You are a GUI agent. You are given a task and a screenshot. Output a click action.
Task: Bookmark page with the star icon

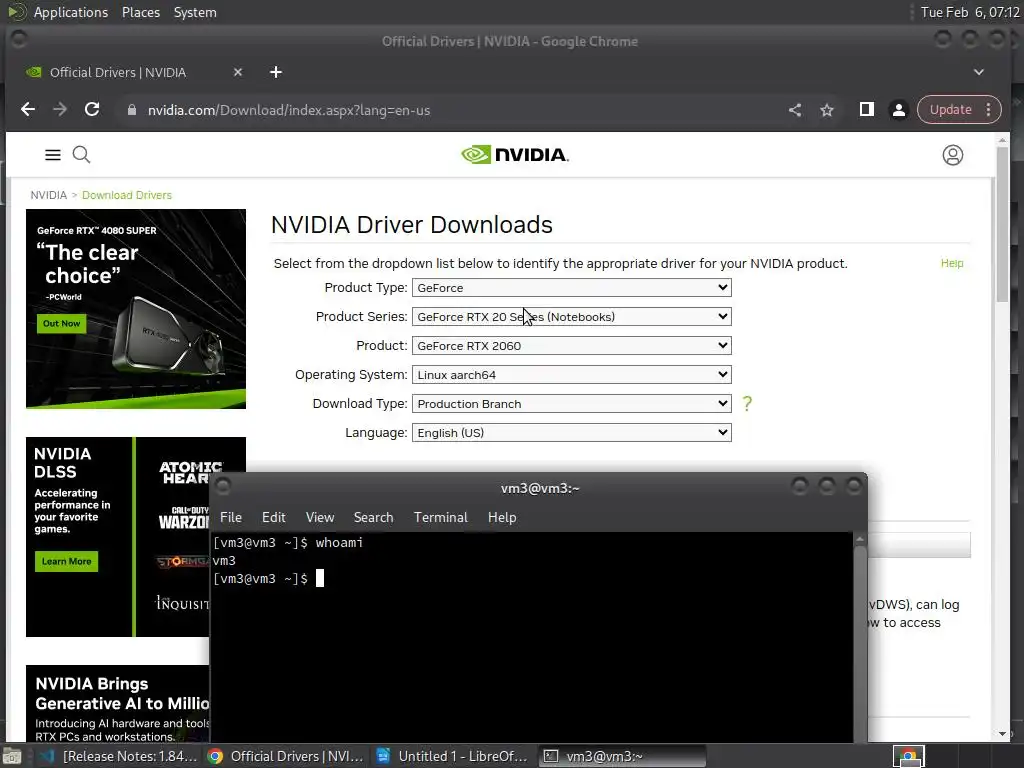(x=827, y=110)
